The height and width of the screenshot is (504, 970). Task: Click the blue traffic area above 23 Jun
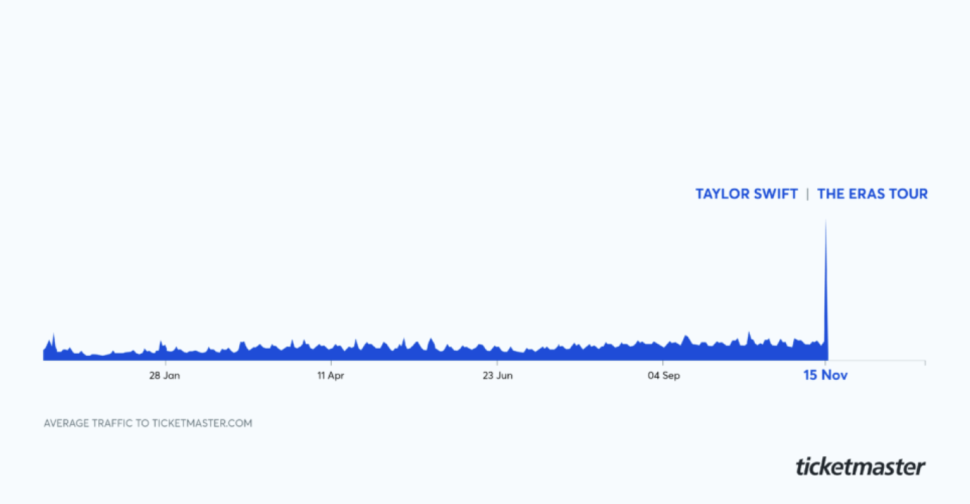click(x=497, y=354)
